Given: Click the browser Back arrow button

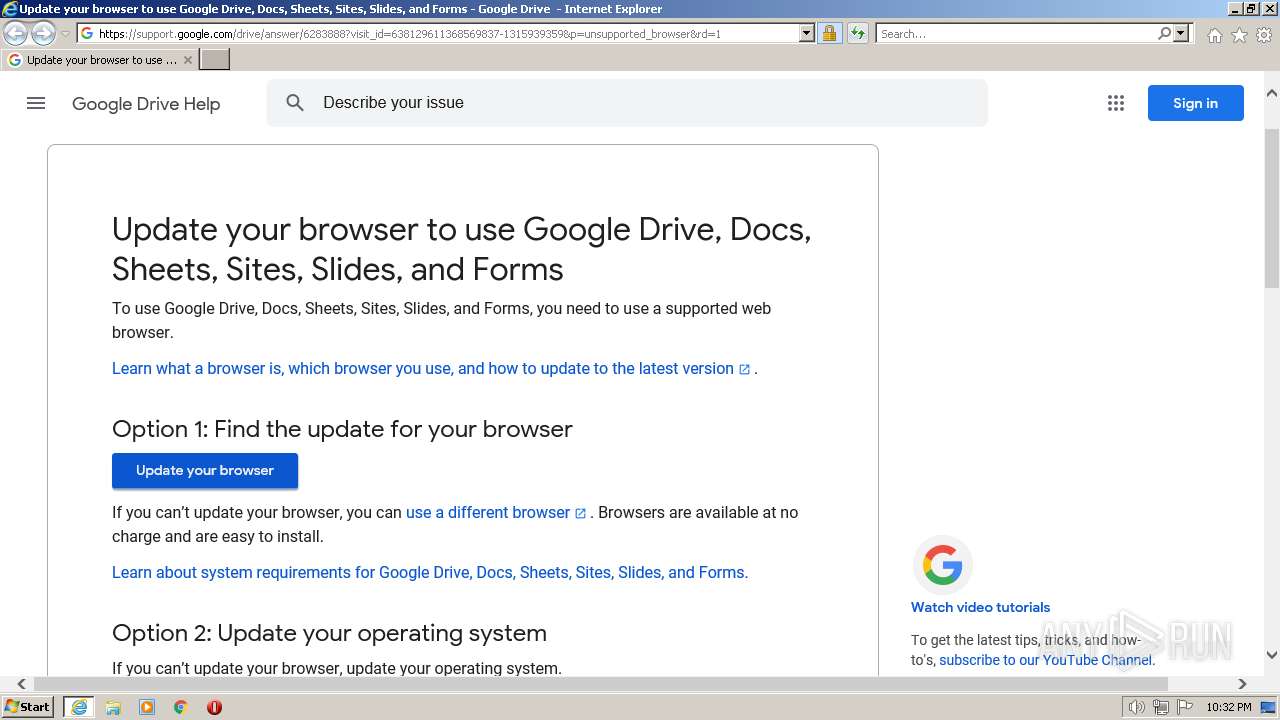Looking at the screenshot, I should pos(15,34).
